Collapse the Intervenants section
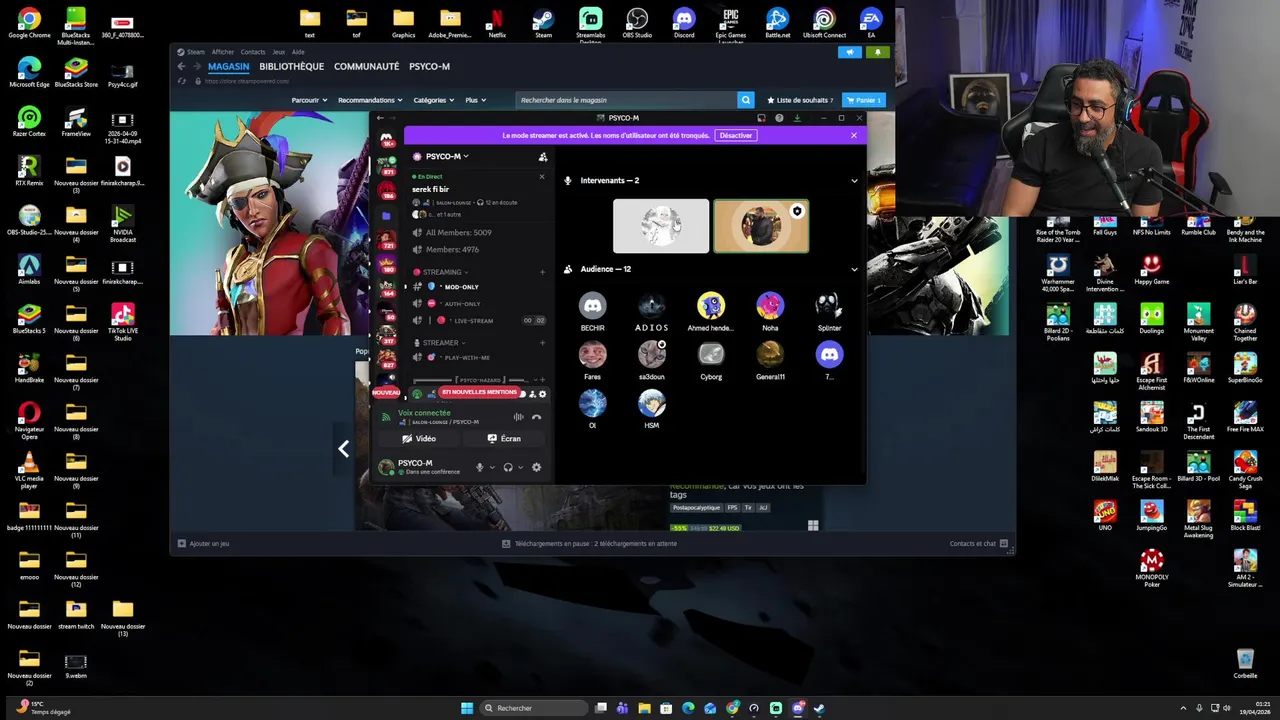This screenshot has height=720, width=1280. point(854,181)
